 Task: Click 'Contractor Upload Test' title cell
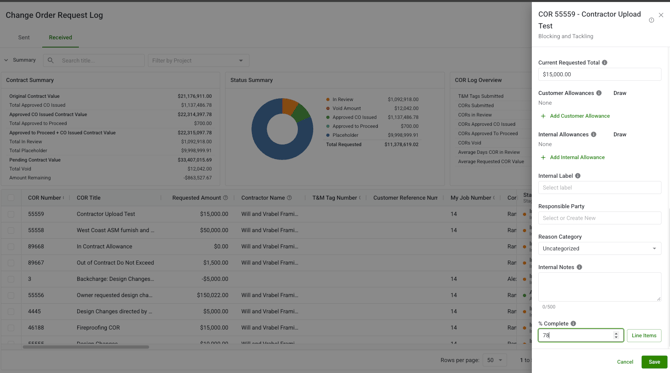pos(106,214)
